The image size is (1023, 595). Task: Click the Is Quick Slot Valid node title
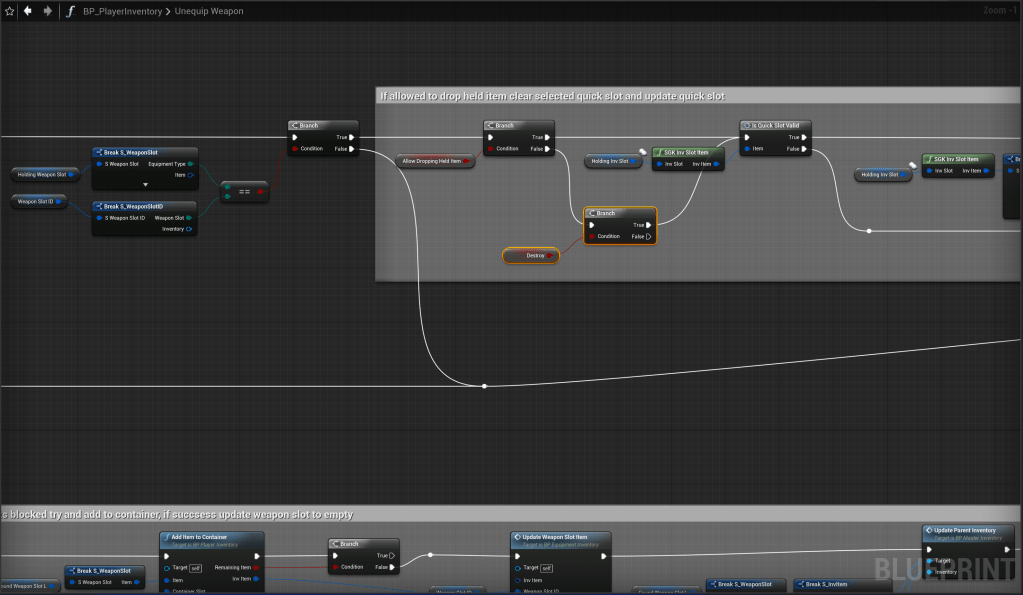(x=776, y=126)
